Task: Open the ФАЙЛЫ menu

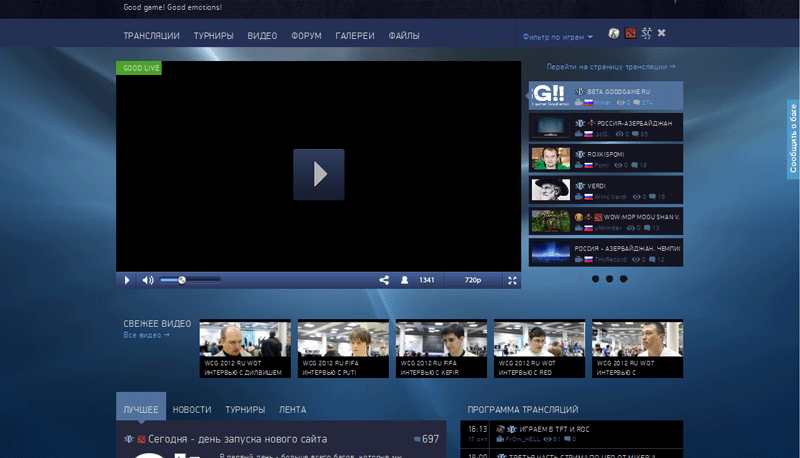Action: [404, 36]
